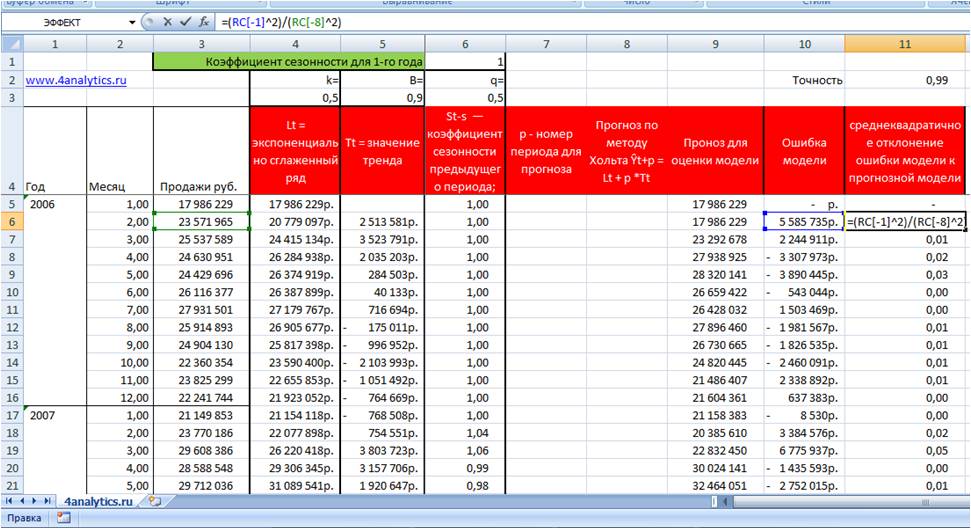
Task: Select the 2007 year cell
Action: [x=55, y=415]
